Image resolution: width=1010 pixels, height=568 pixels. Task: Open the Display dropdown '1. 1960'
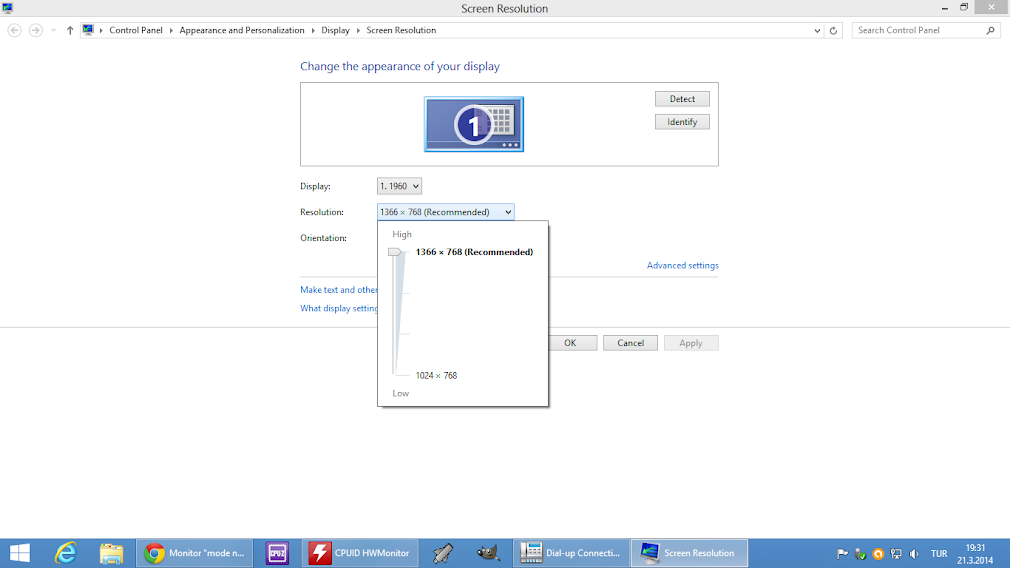399,186
